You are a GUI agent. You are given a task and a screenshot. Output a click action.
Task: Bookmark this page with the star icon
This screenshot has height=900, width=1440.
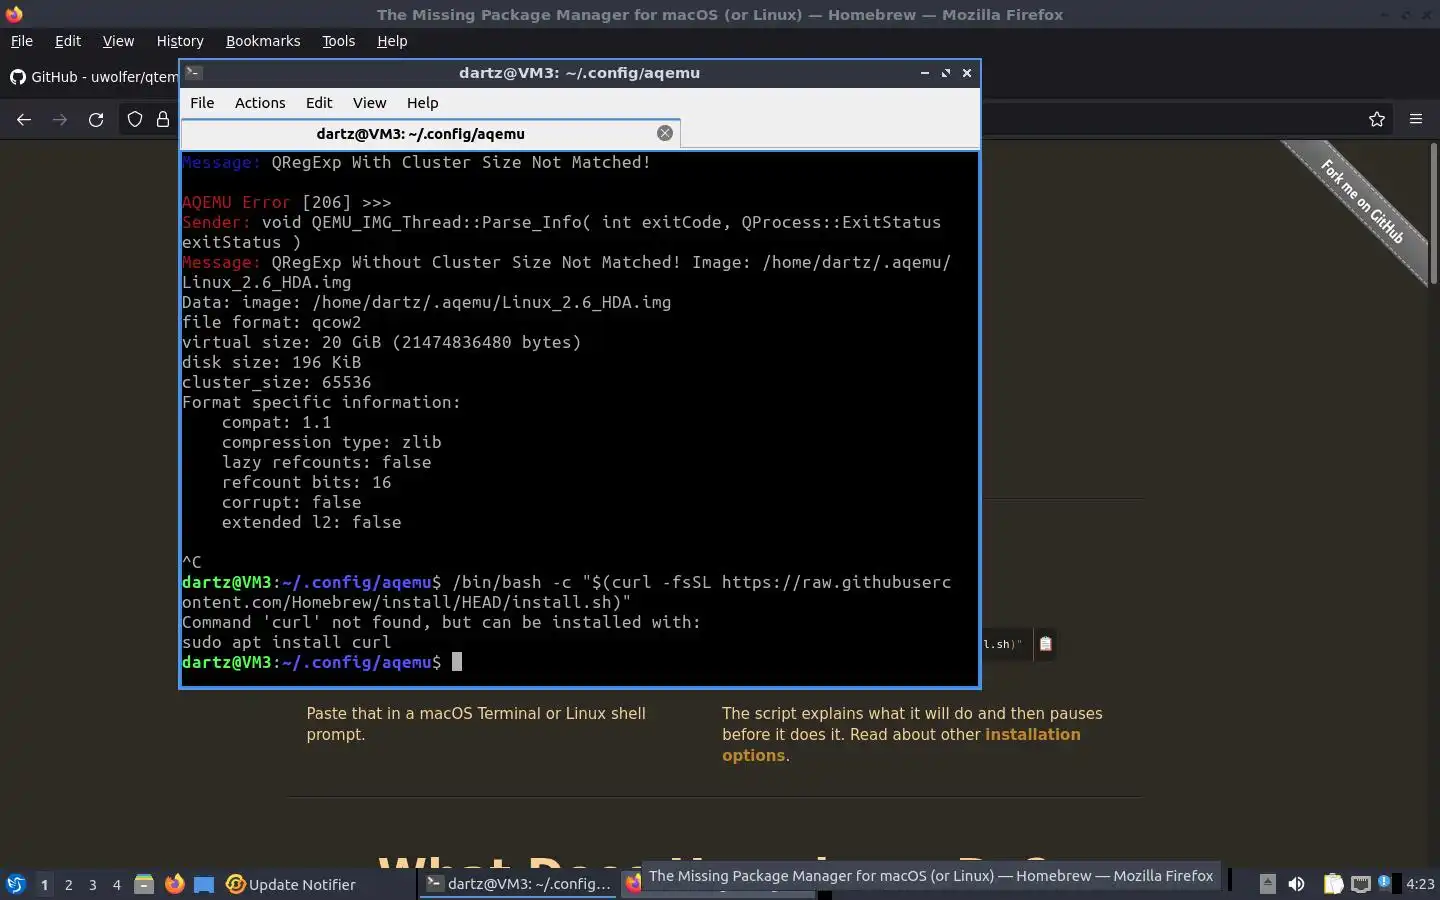1377,119
